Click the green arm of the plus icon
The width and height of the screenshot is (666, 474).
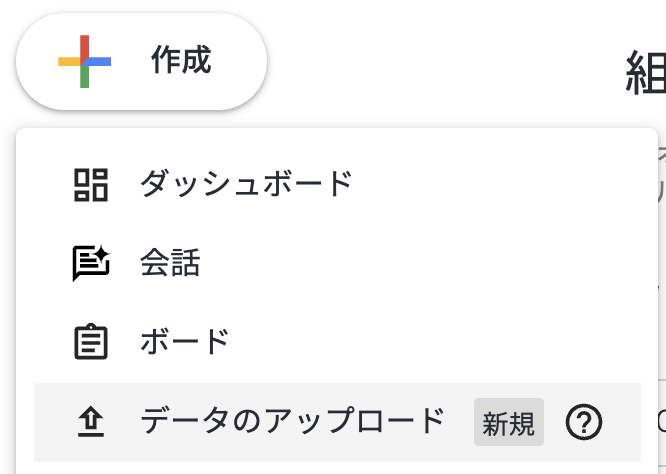click(85, 78)
